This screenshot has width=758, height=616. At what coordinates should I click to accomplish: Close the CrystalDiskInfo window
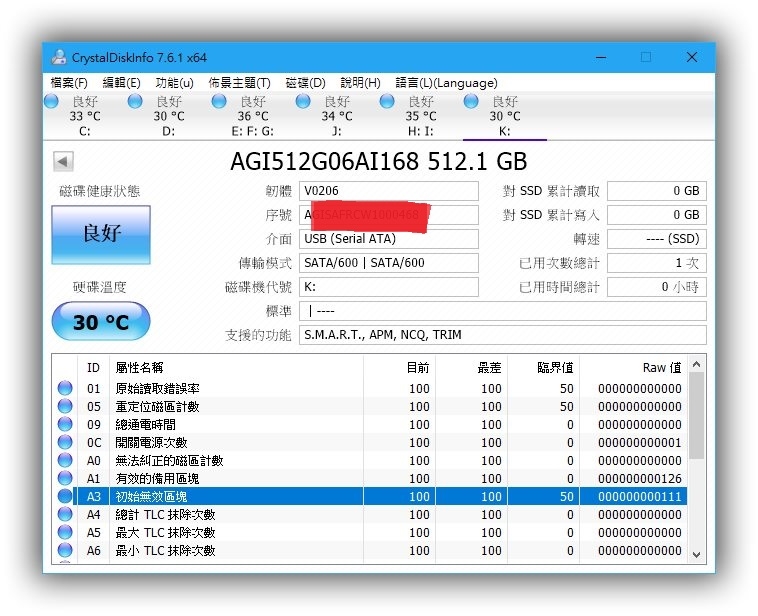[x=692, y=57]
